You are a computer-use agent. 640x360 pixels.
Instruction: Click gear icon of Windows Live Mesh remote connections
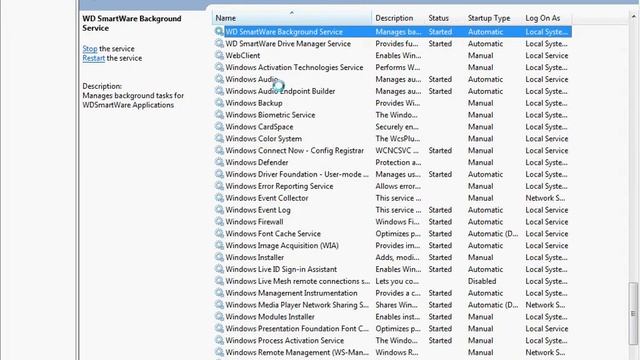click(x=219, y=281)
